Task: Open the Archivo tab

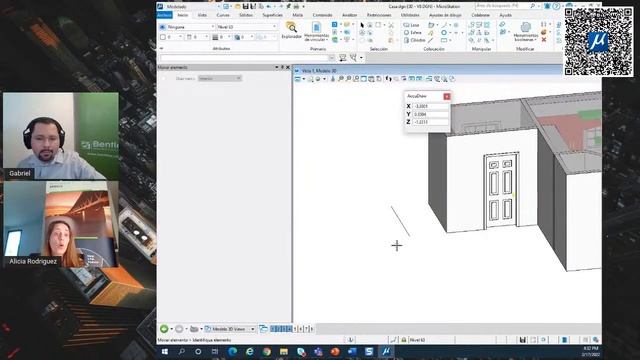Action: pos(164,15)
